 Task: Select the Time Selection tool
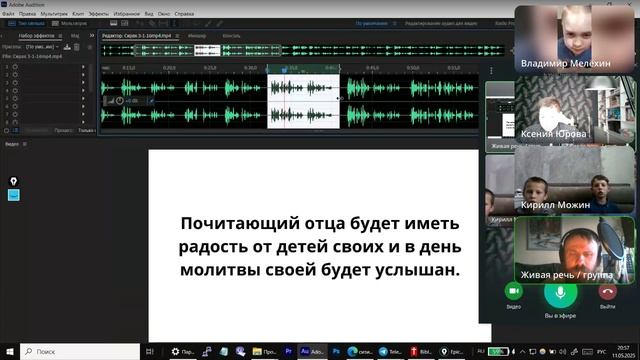coord(174,24)
